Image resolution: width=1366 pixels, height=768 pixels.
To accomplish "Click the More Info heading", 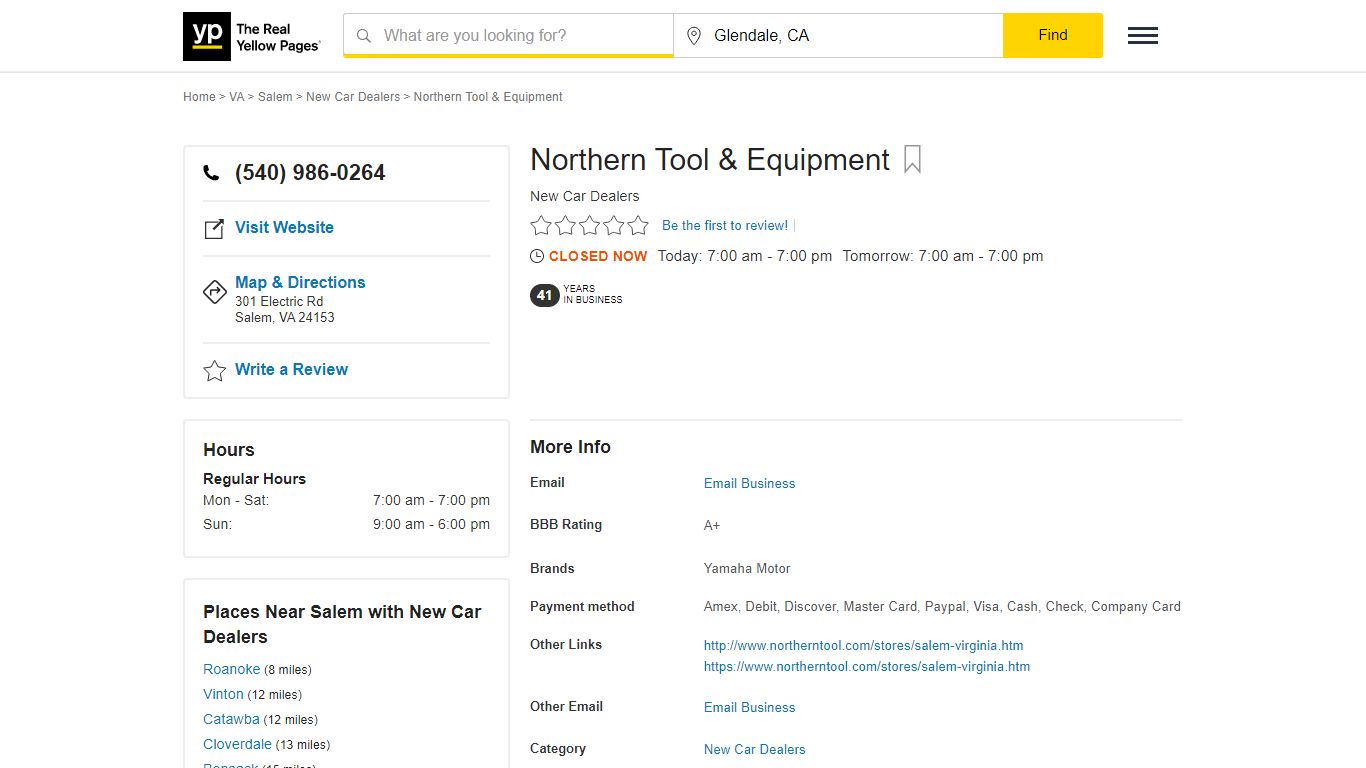I will [x=570, y=447].
